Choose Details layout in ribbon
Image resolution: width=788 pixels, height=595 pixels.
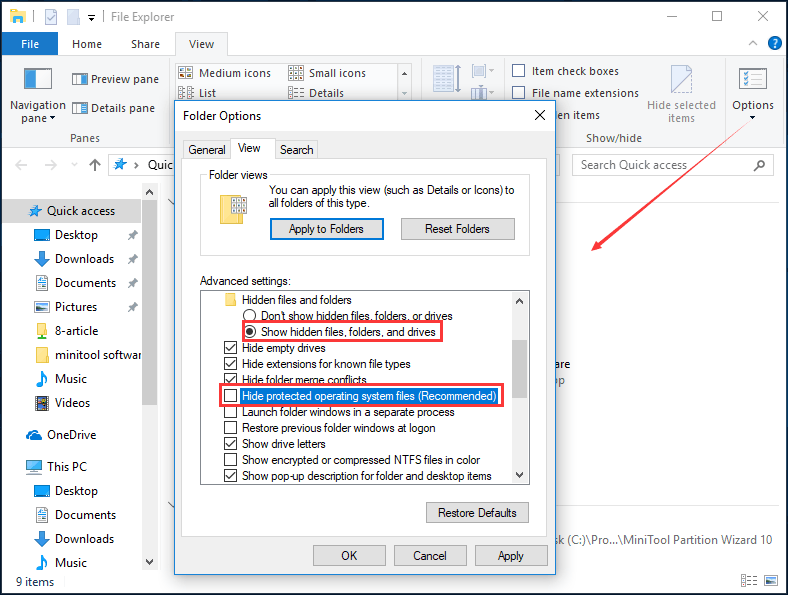tap(316, 93)
